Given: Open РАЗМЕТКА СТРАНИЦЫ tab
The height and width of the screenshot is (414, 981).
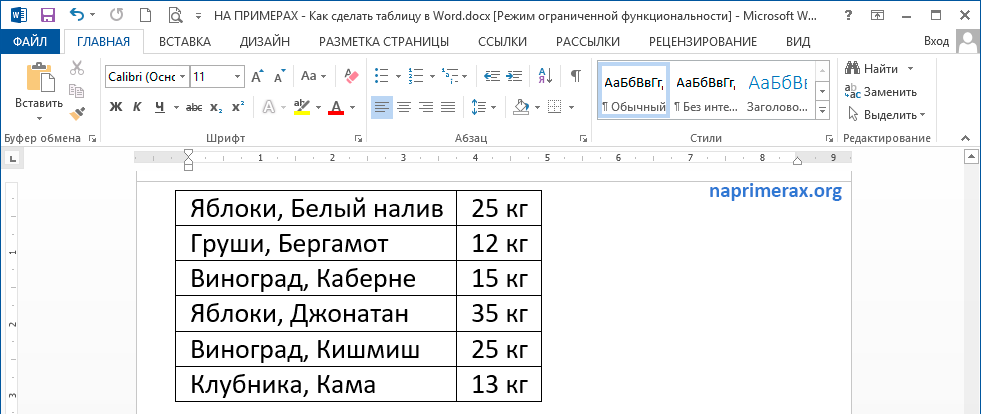Looking at the screenshot, I should pyautogui.click(x=384, y=42).
